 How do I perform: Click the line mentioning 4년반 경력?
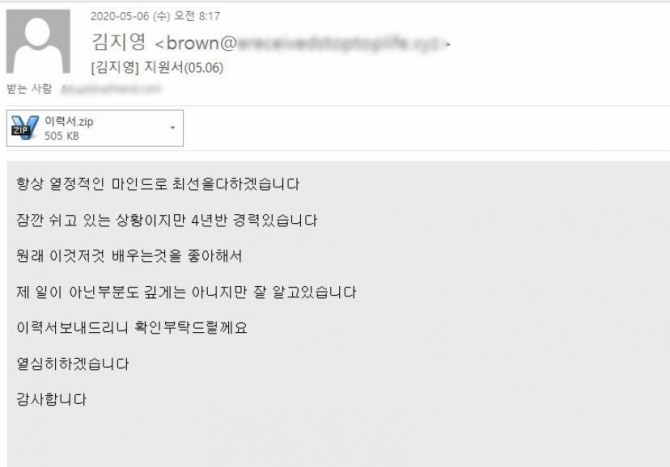pos(167,220)
